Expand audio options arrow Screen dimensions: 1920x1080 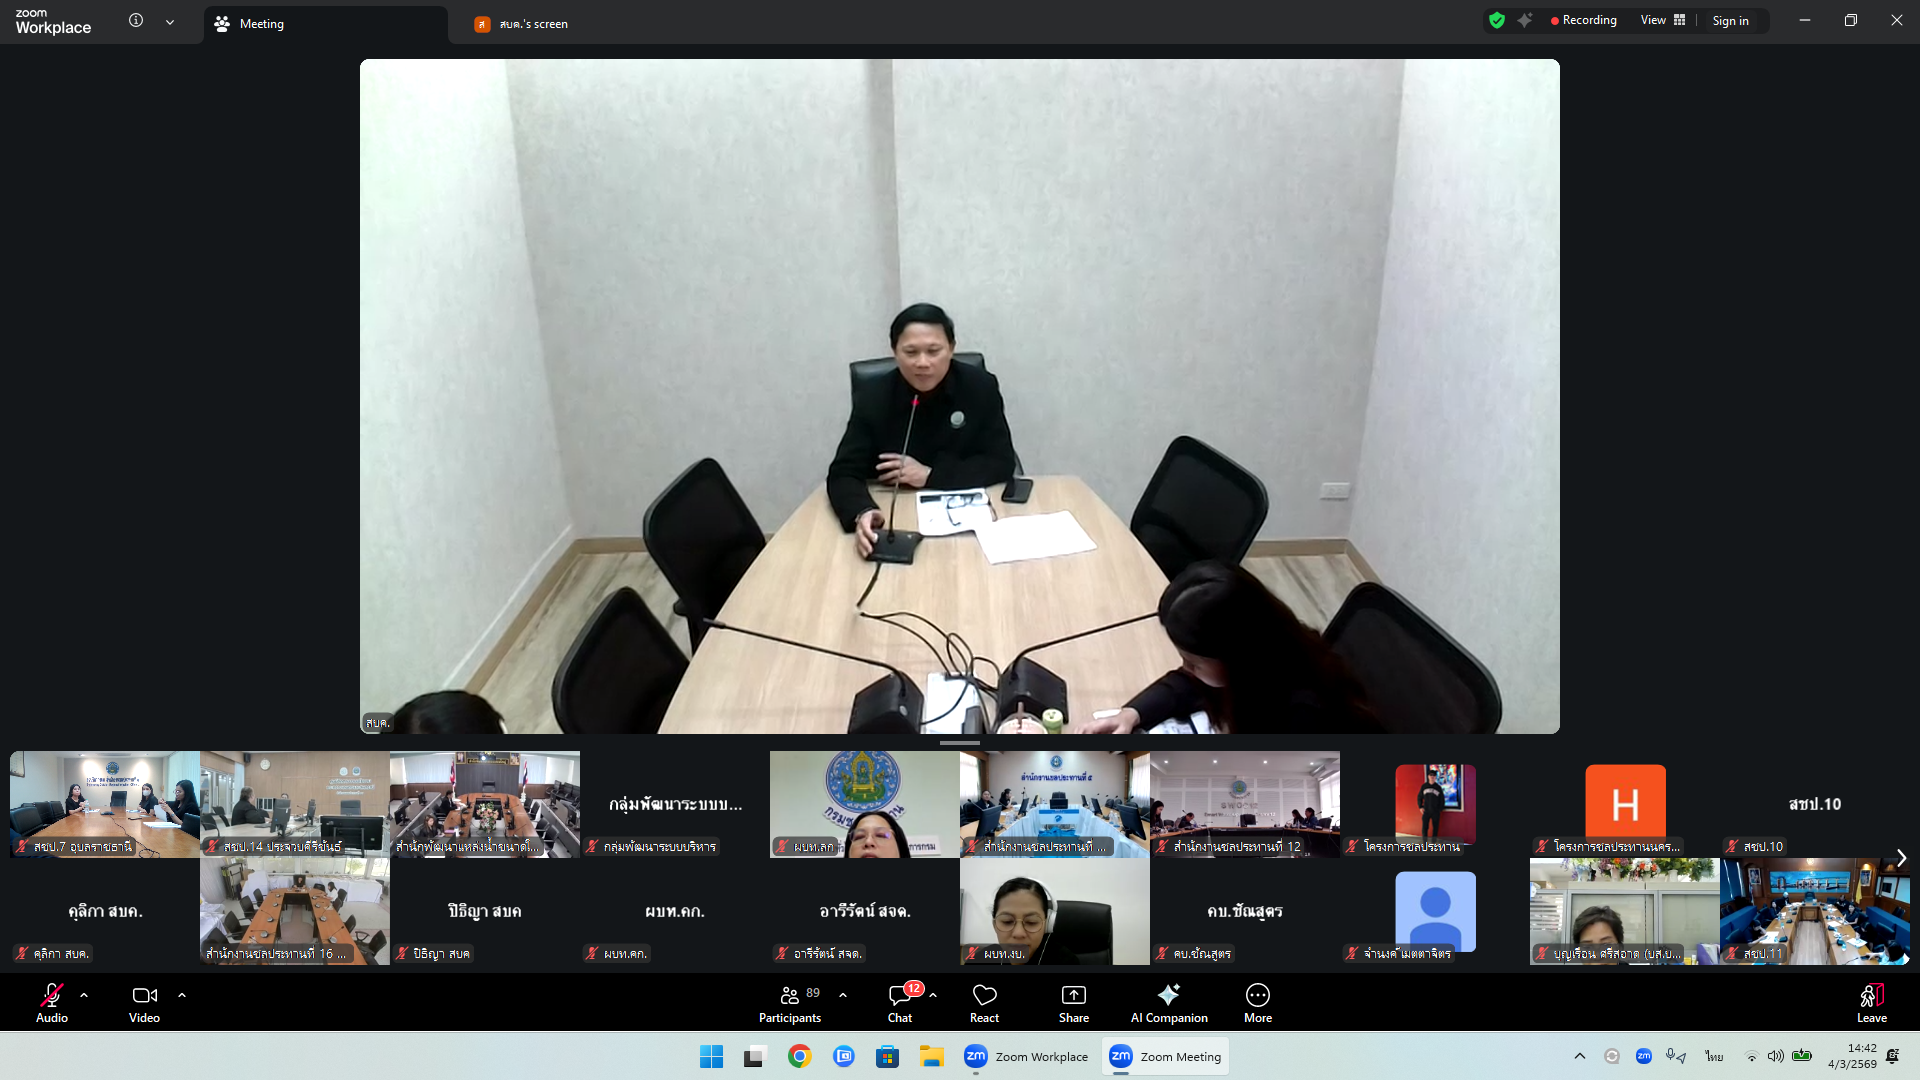point(84,995)
